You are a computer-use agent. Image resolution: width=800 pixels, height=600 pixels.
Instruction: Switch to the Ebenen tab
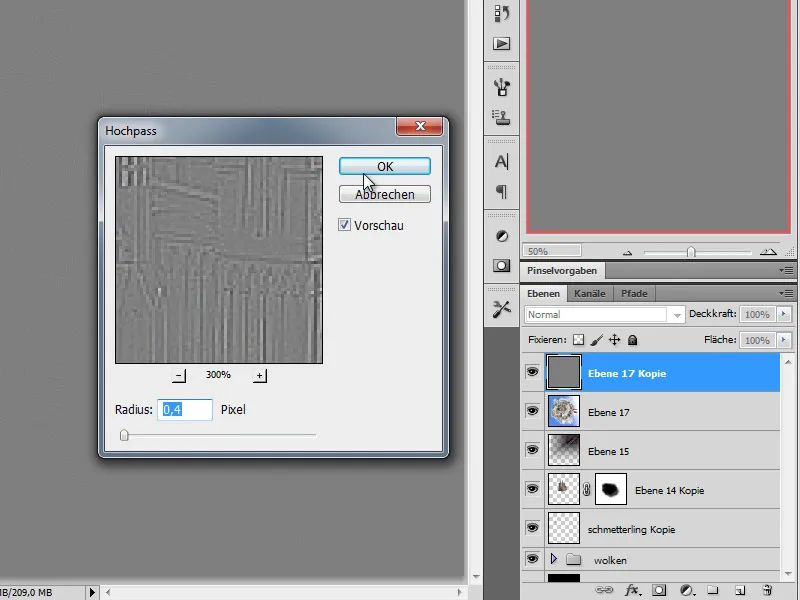(543, 293)
